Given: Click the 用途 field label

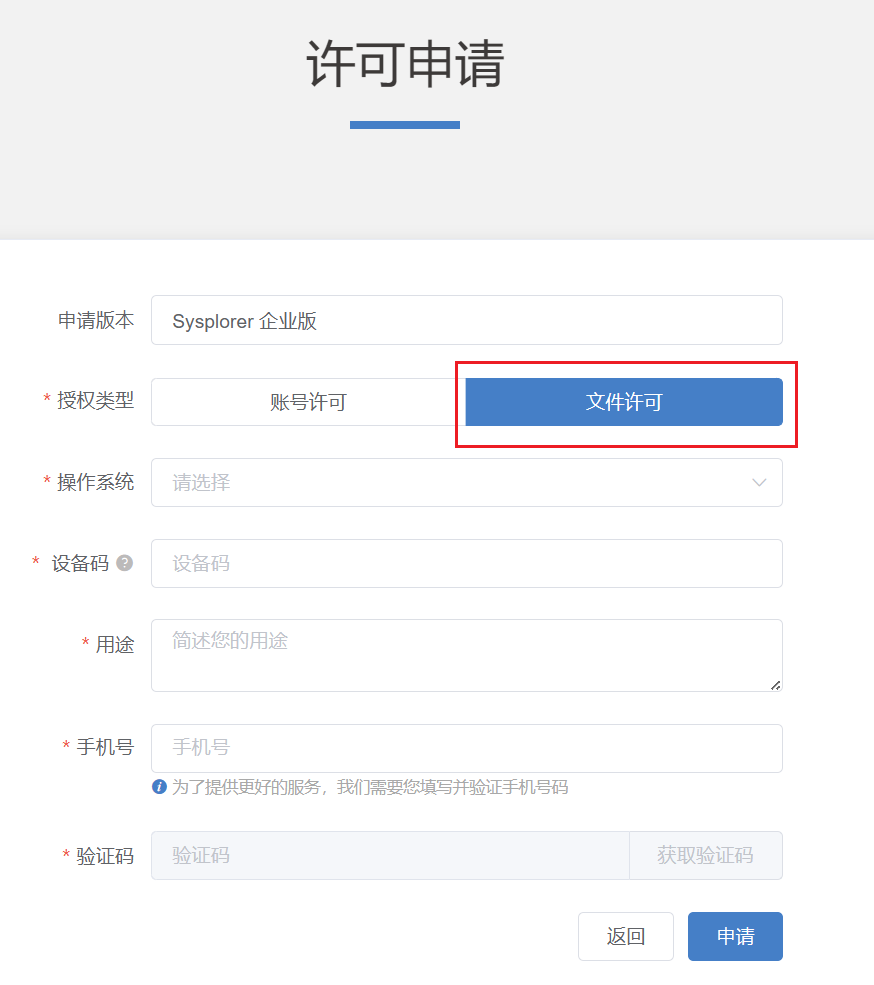Looking at the screenshot, I should click(x=114, y=645).
